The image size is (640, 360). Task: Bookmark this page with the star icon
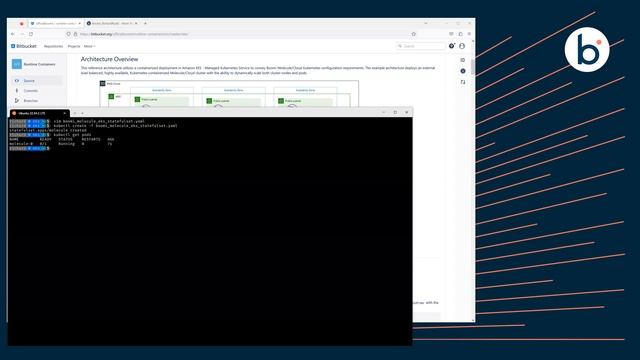(413, 34)
